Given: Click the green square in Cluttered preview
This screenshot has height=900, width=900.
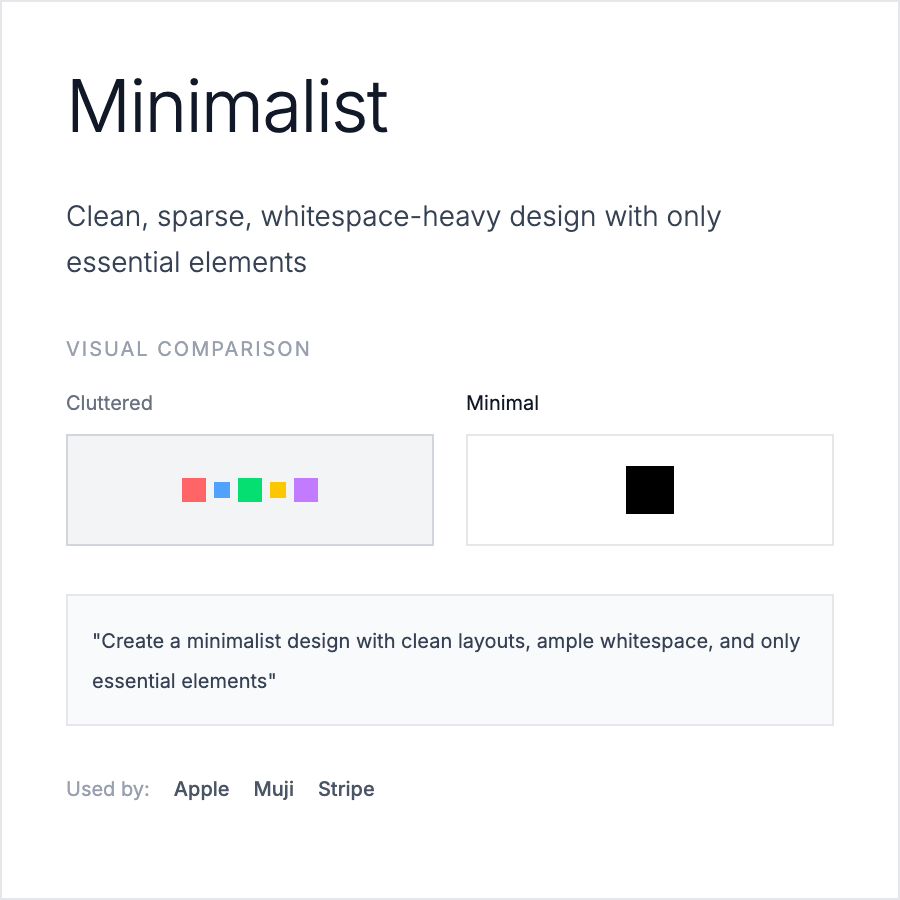Looking at the screenshot, I should pos(250,490).
